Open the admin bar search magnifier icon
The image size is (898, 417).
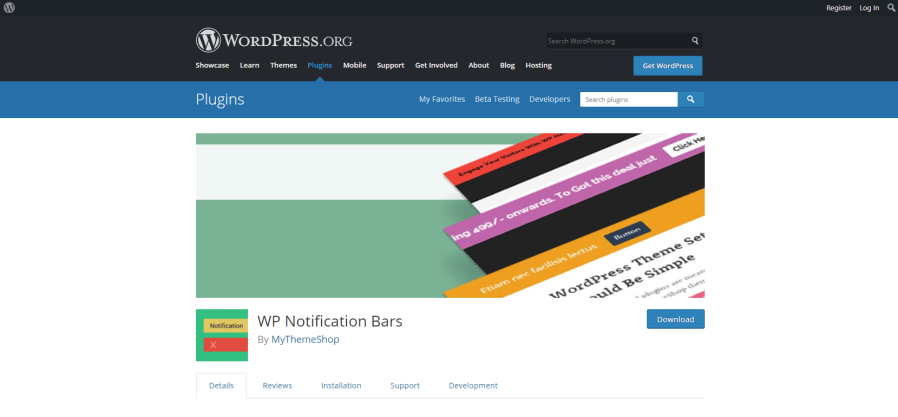click(891, 7)
